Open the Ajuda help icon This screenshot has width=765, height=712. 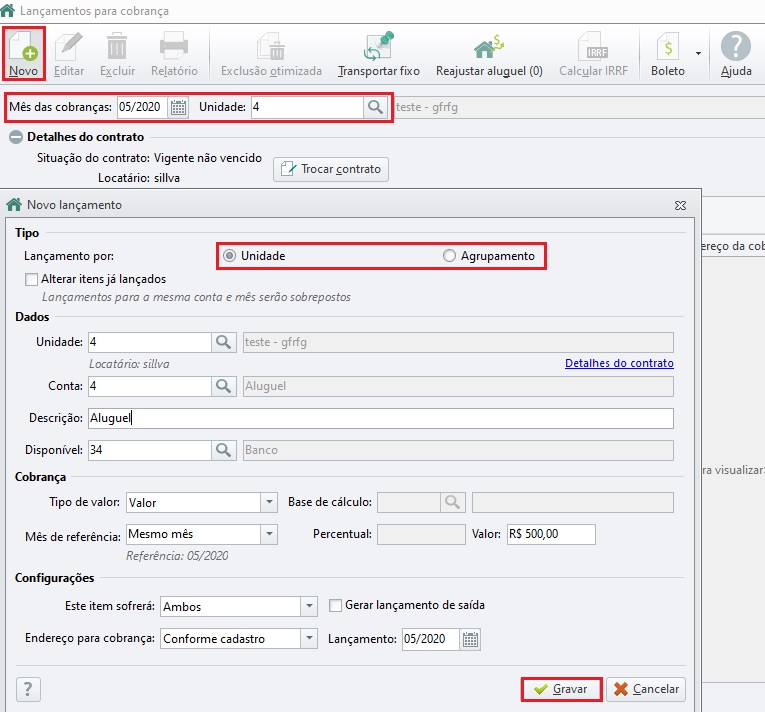pyautogui.click(x=736, y=47)
